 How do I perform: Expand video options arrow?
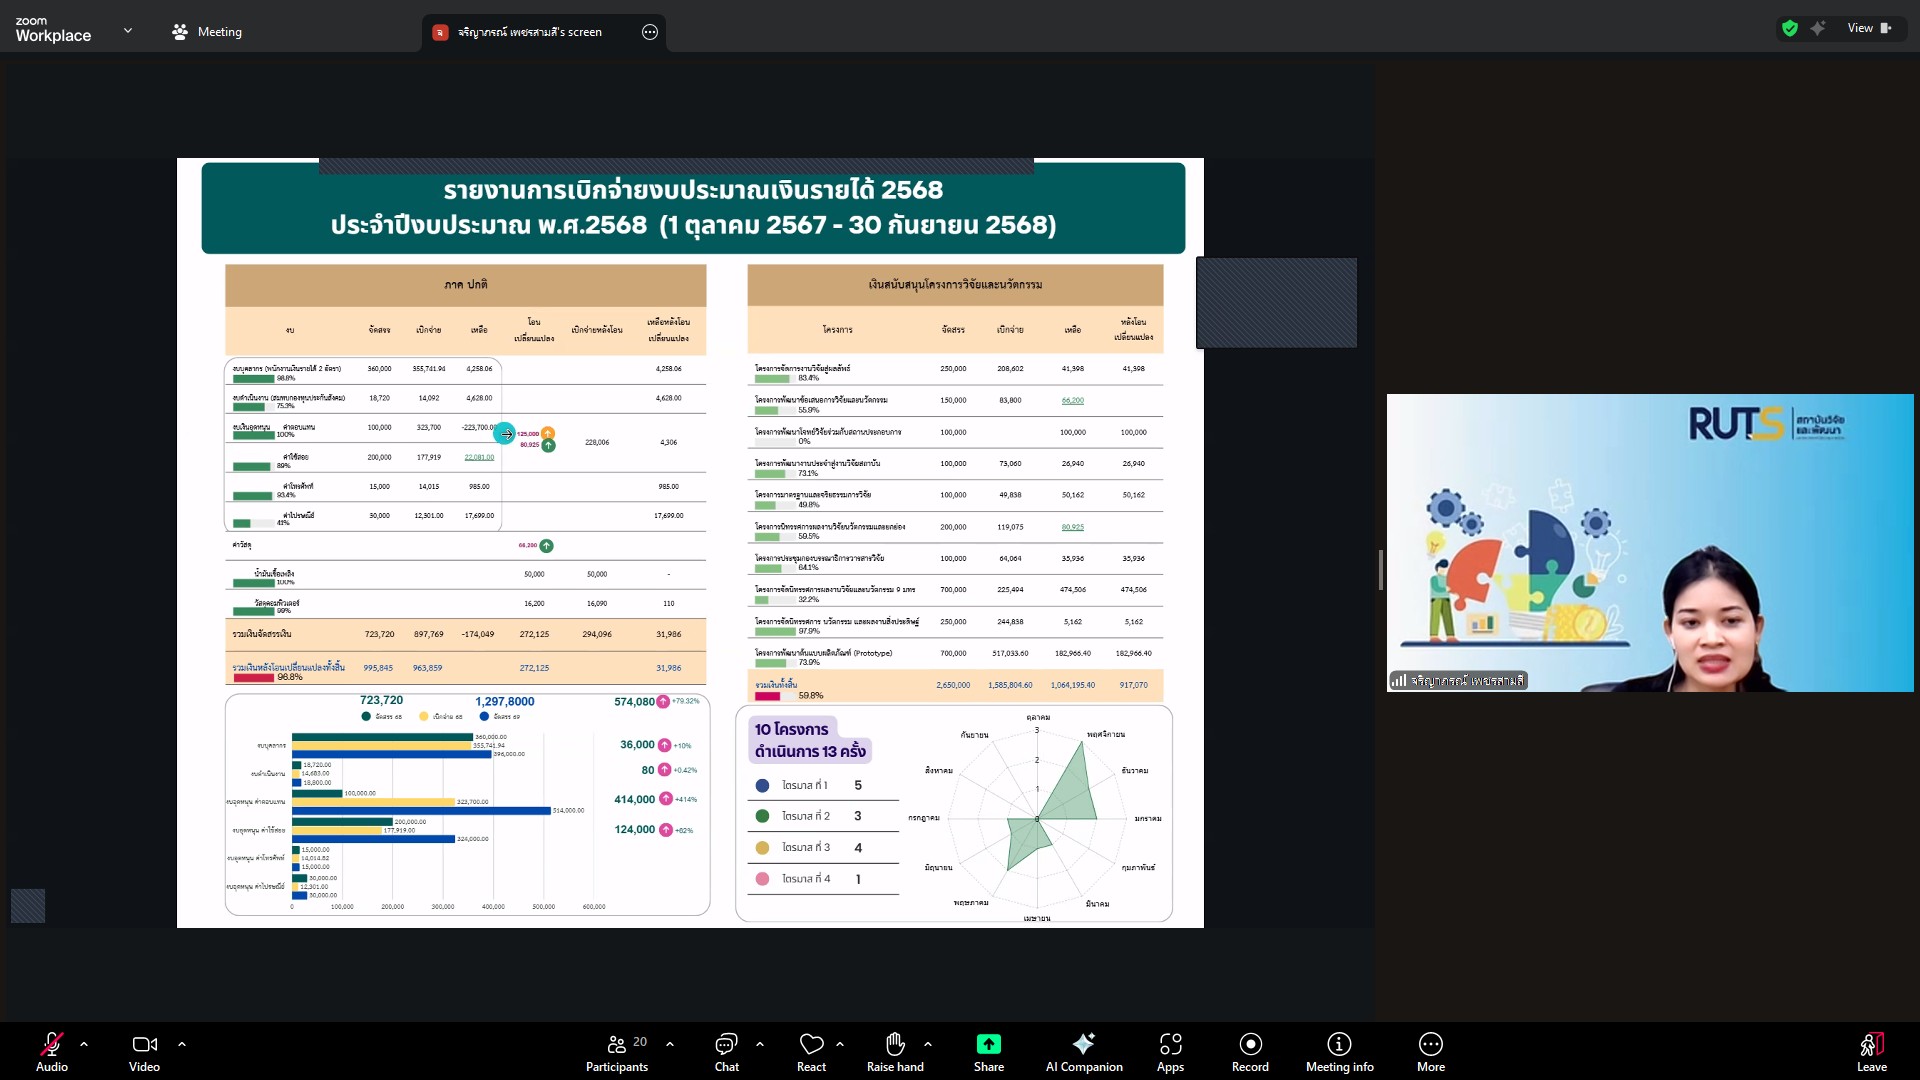point(182,1044)
